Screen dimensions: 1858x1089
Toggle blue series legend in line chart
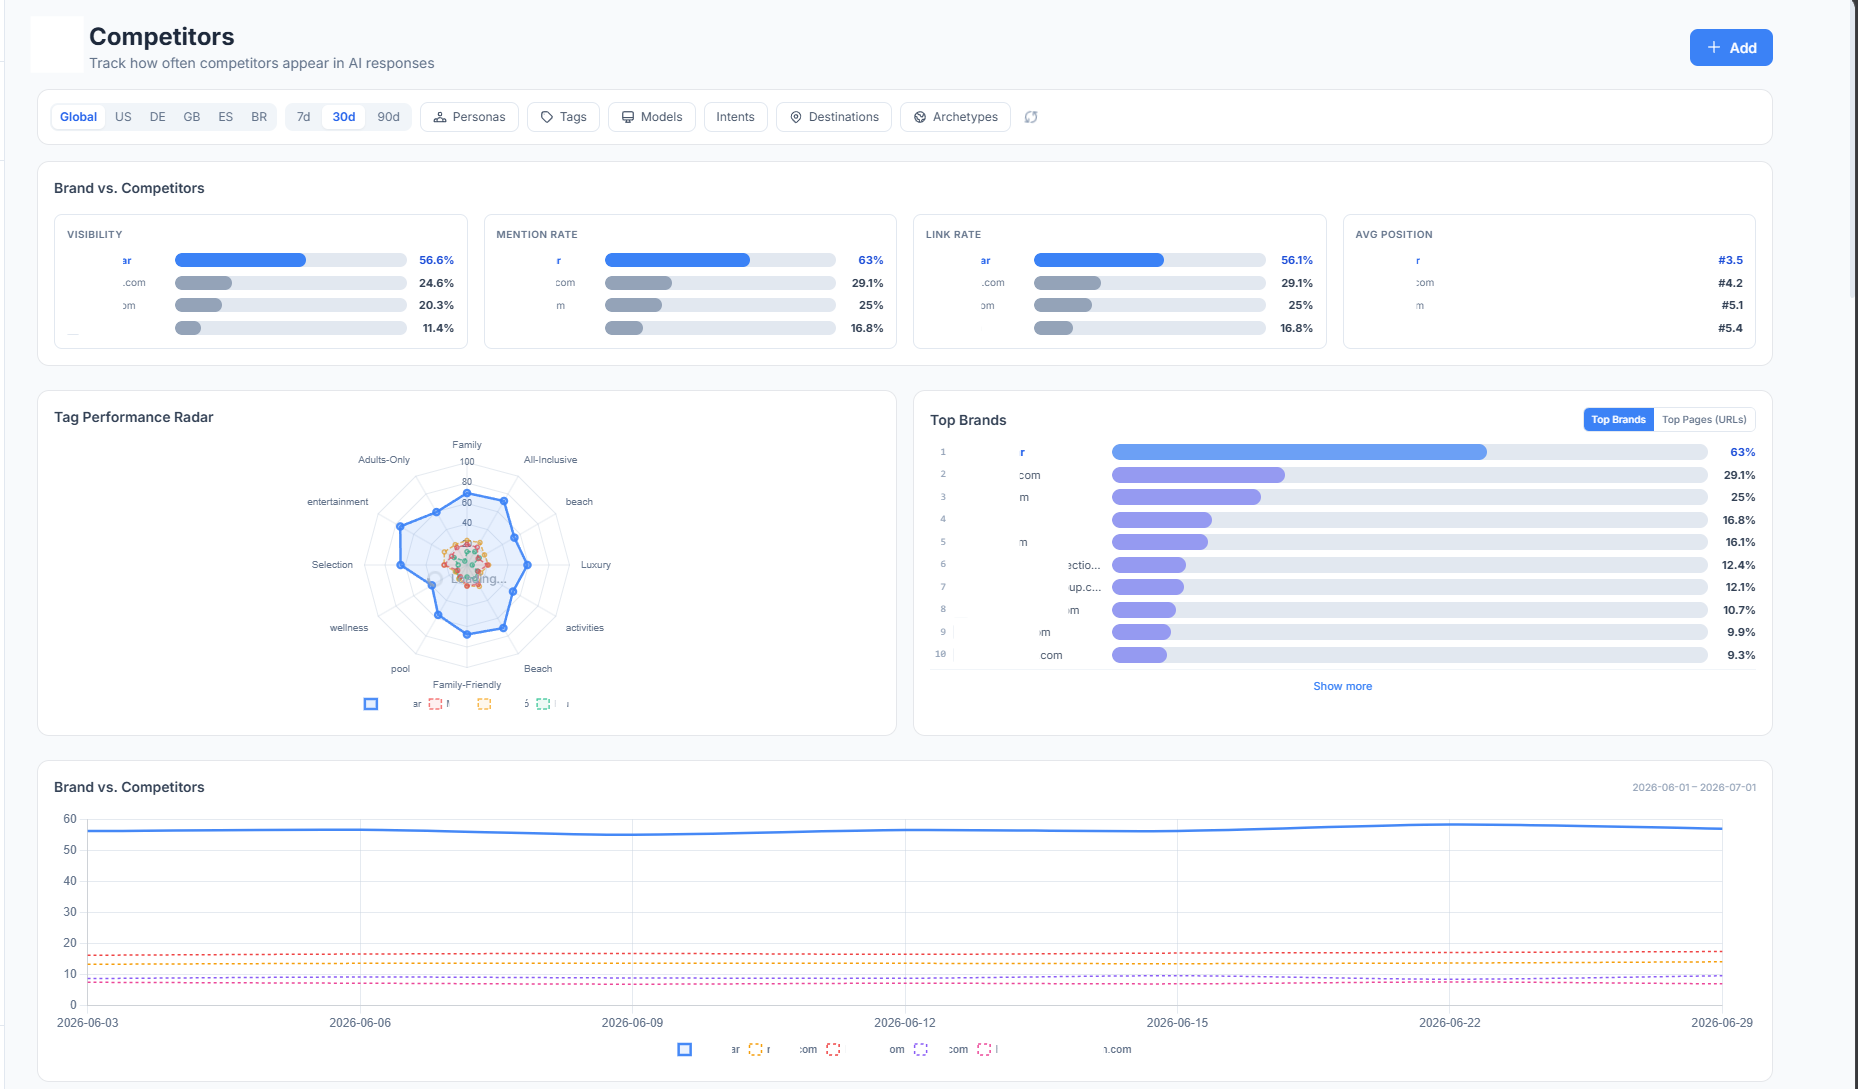[x=684, y=1049]
